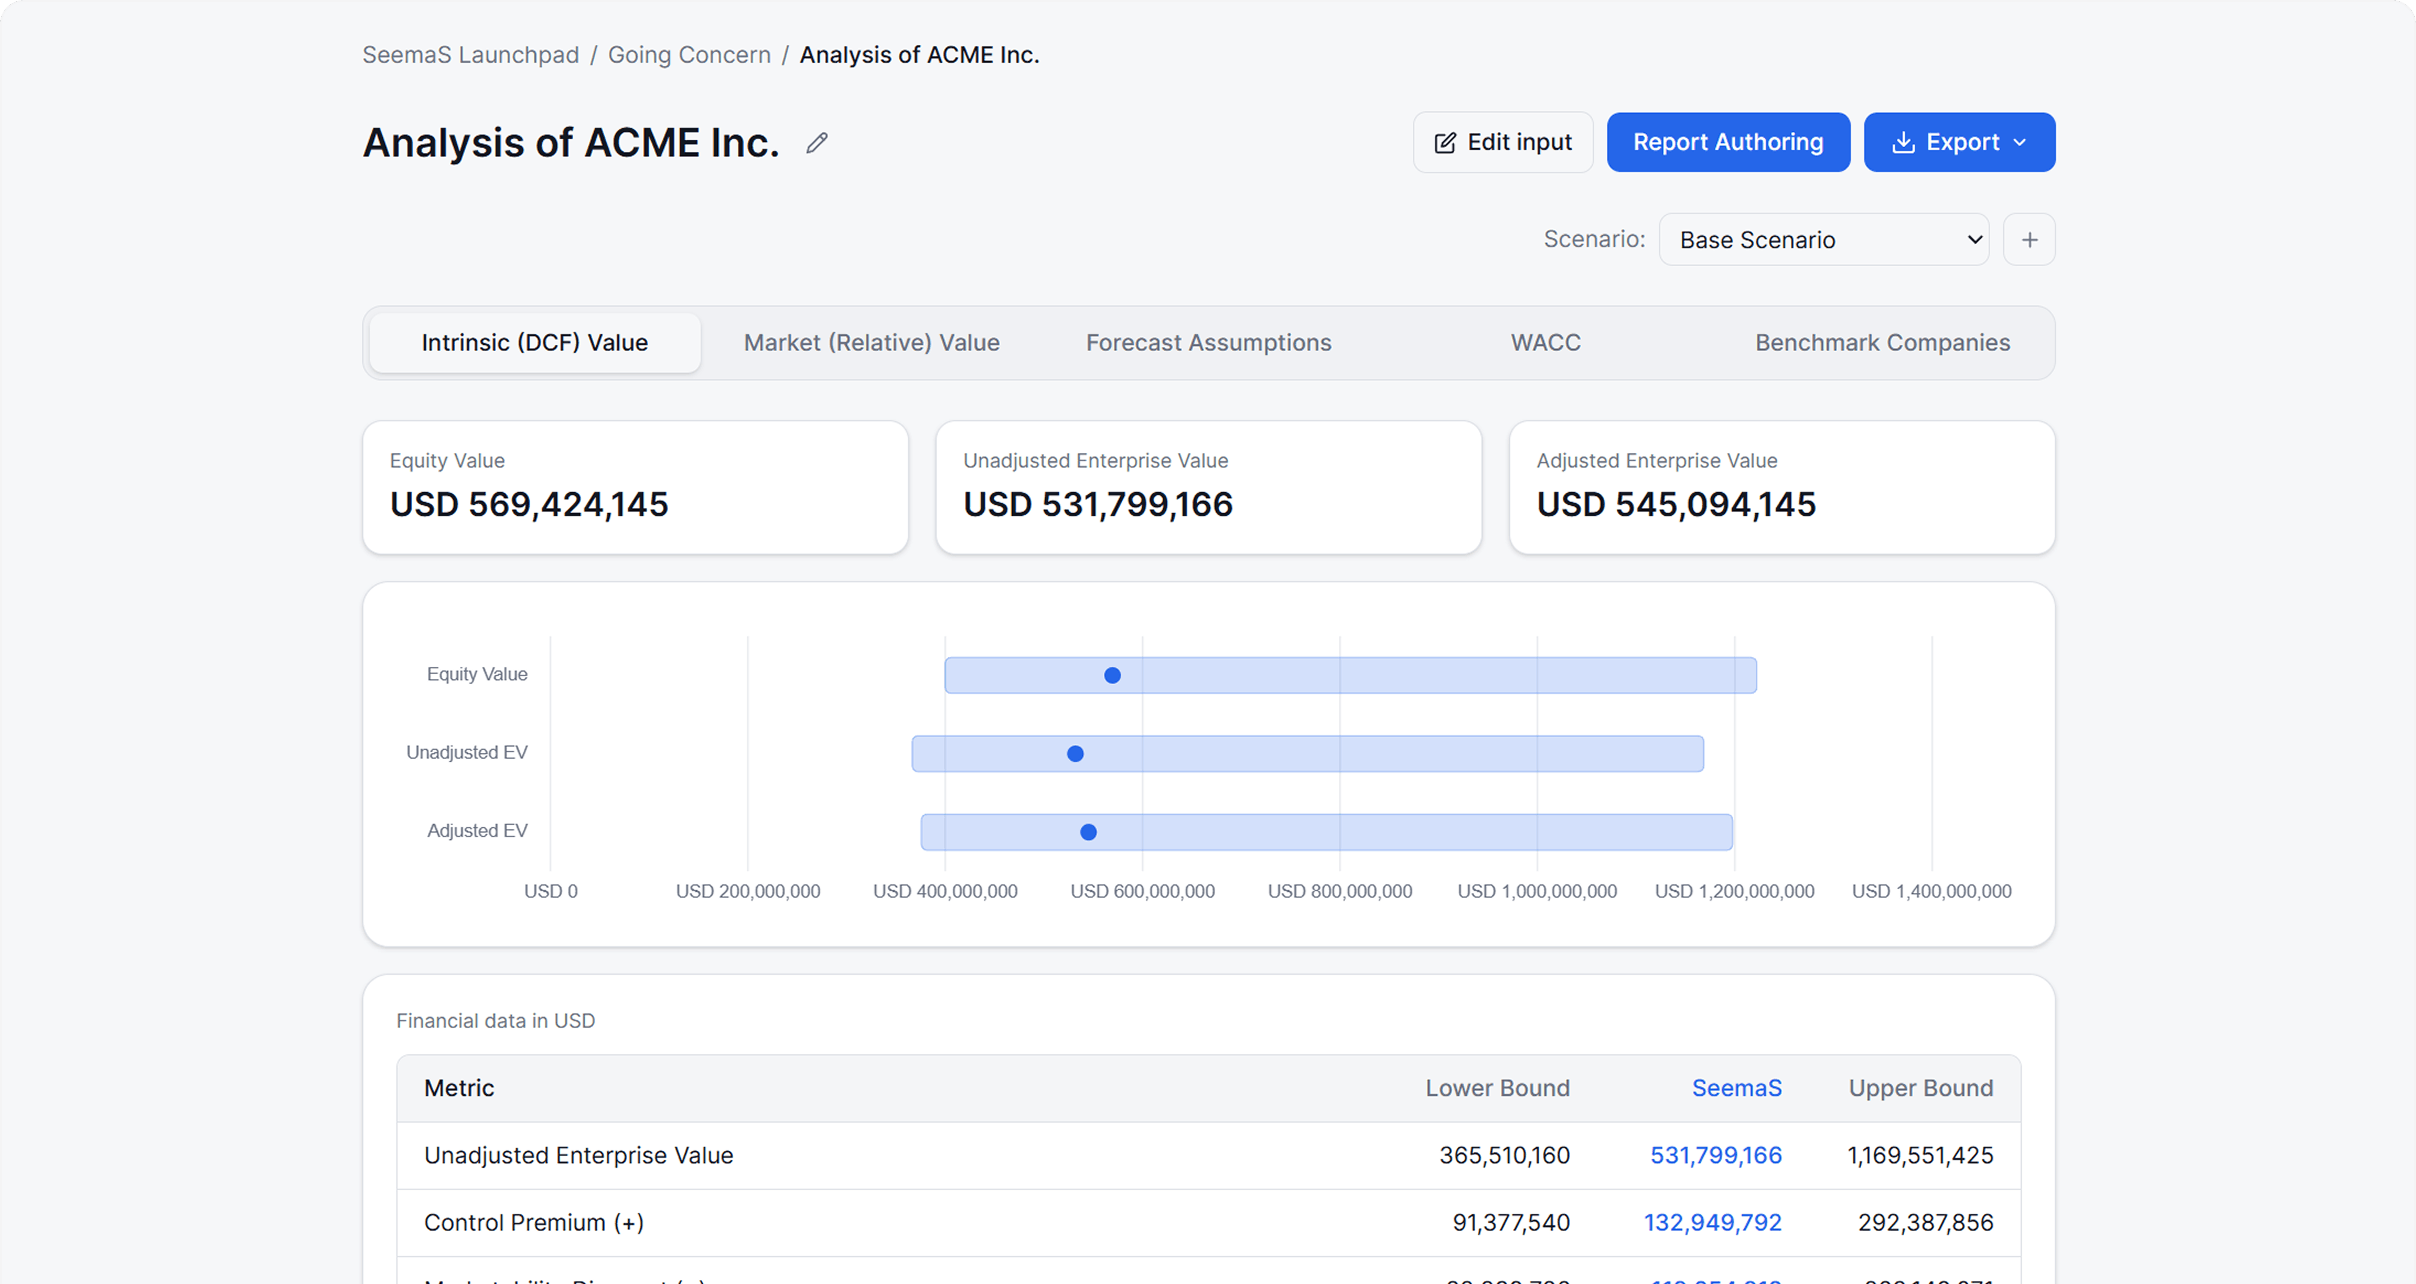Viewport: 2416px width, 1284px height.
Task: Select the Equity Value summary card
Action: pos(635,488)
